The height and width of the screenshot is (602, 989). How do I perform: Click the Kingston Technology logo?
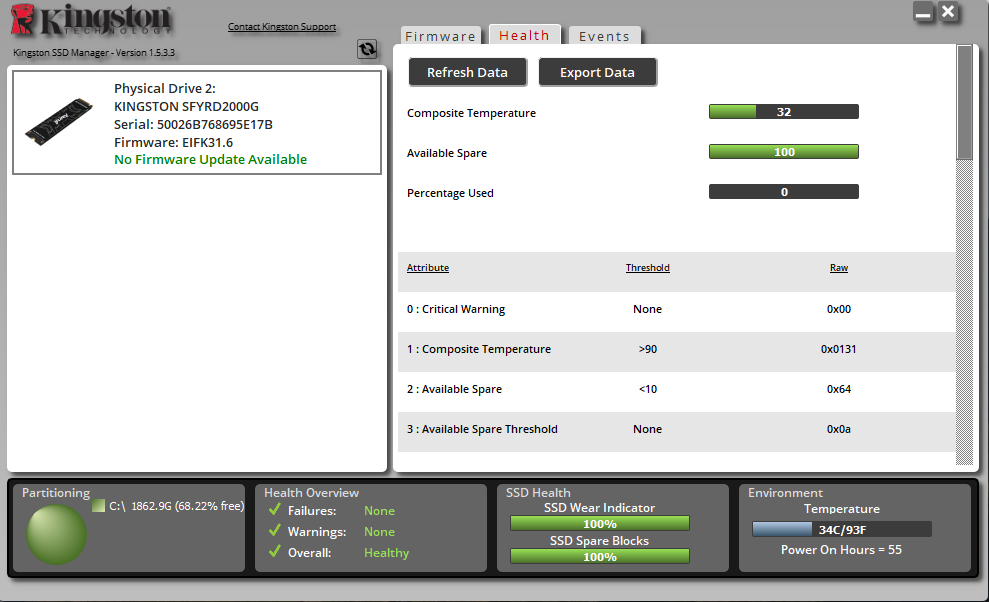pyautogui.click(x=91, y=20)
